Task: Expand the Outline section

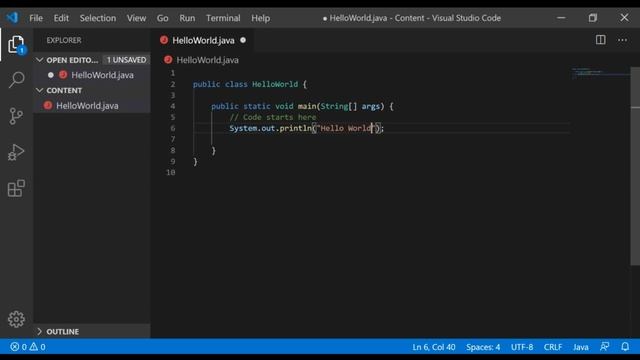Action: (40, 331)
